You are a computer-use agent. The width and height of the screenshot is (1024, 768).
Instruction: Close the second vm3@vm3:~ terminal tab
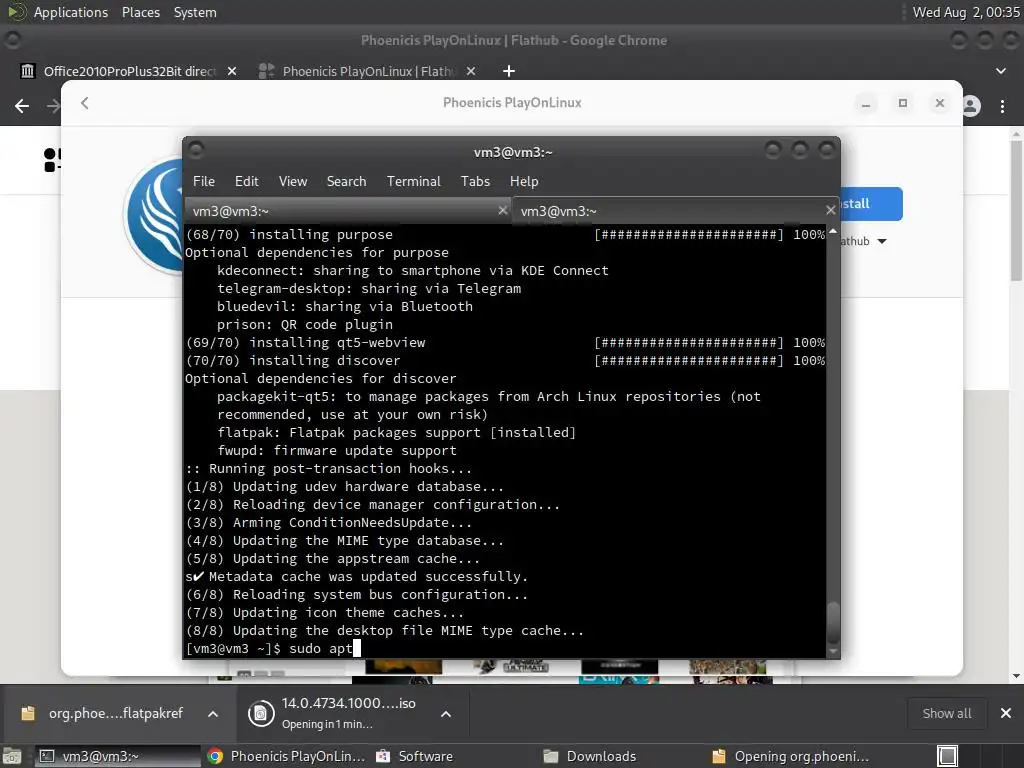point(830,210)
